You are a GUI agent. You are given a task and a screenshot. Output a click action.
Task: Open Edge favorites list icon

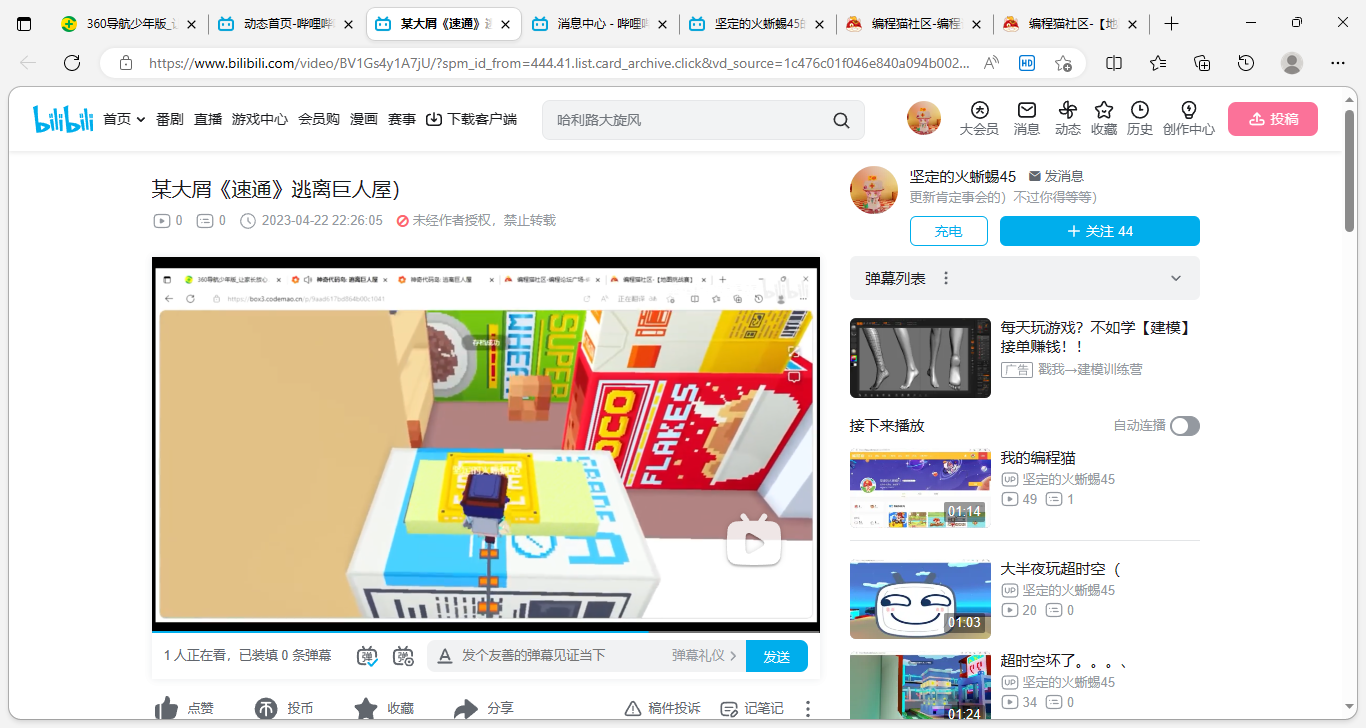click(x=1158, y=63)
